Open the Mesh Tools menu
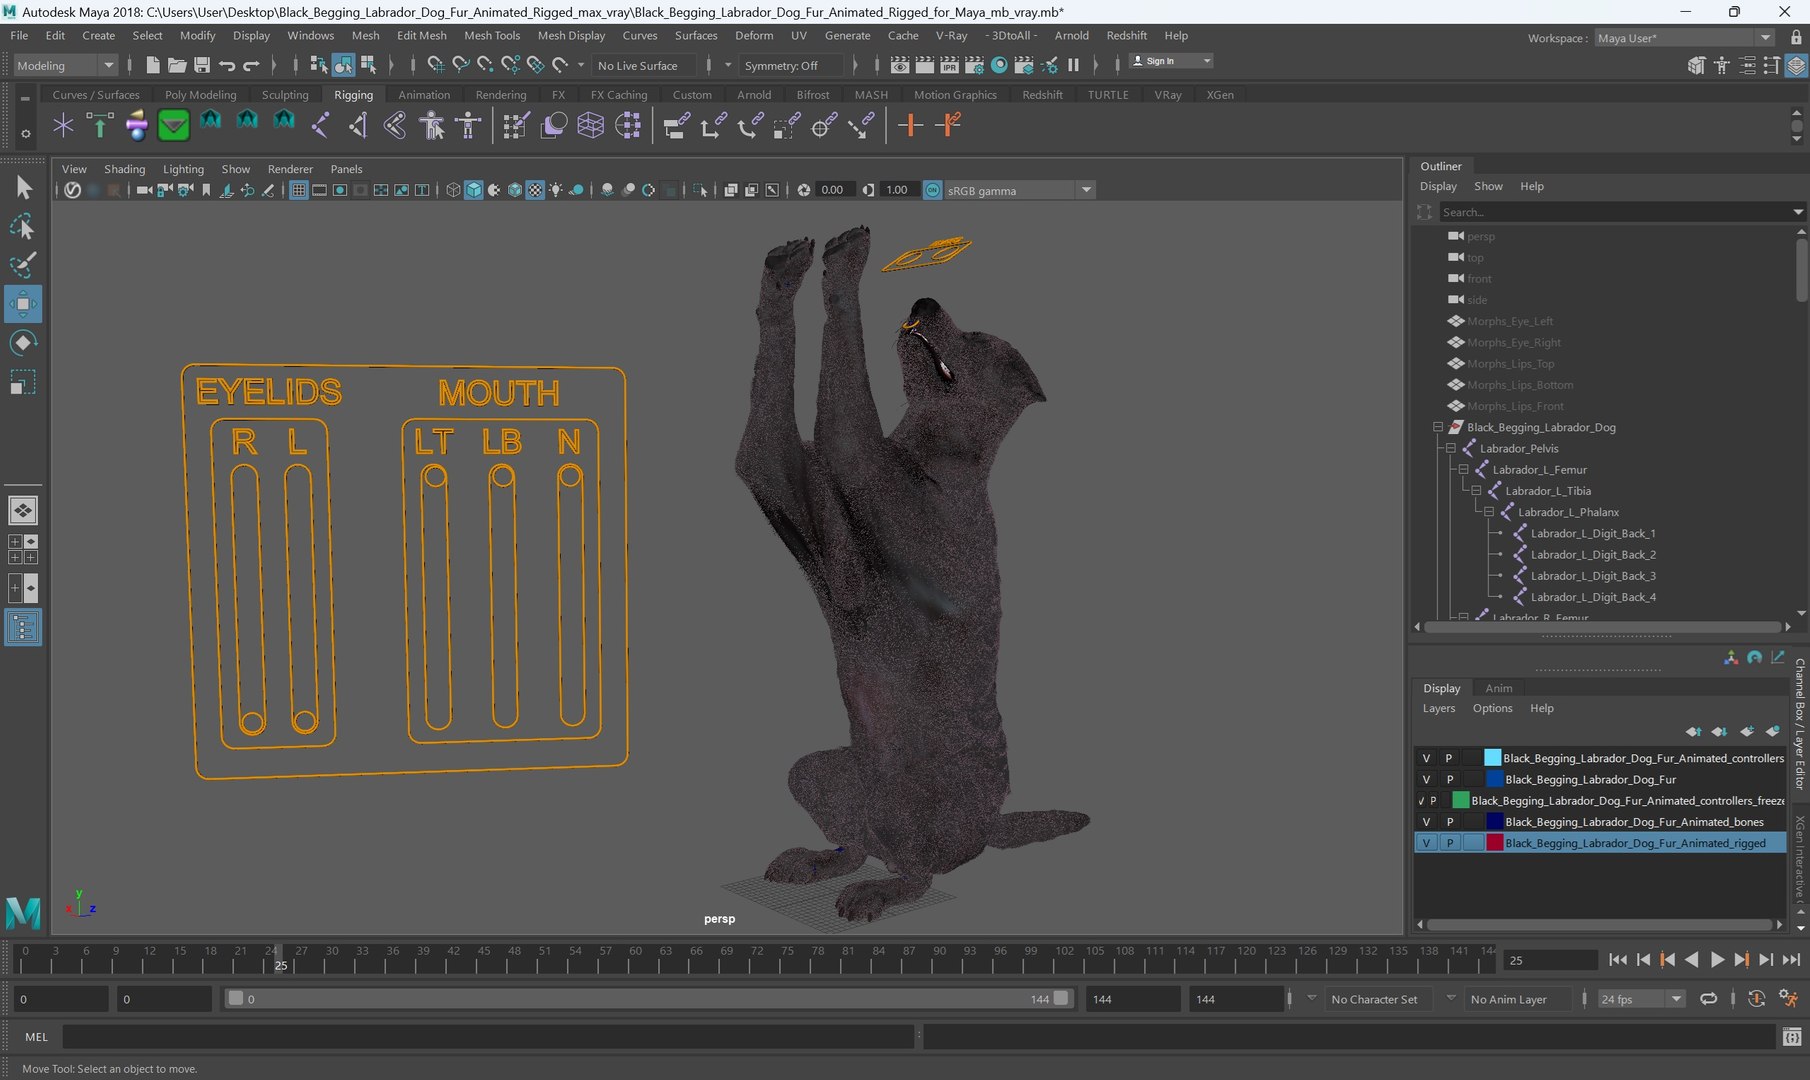This screenshot has width=1810, height=1080. (x=492, y=35)
